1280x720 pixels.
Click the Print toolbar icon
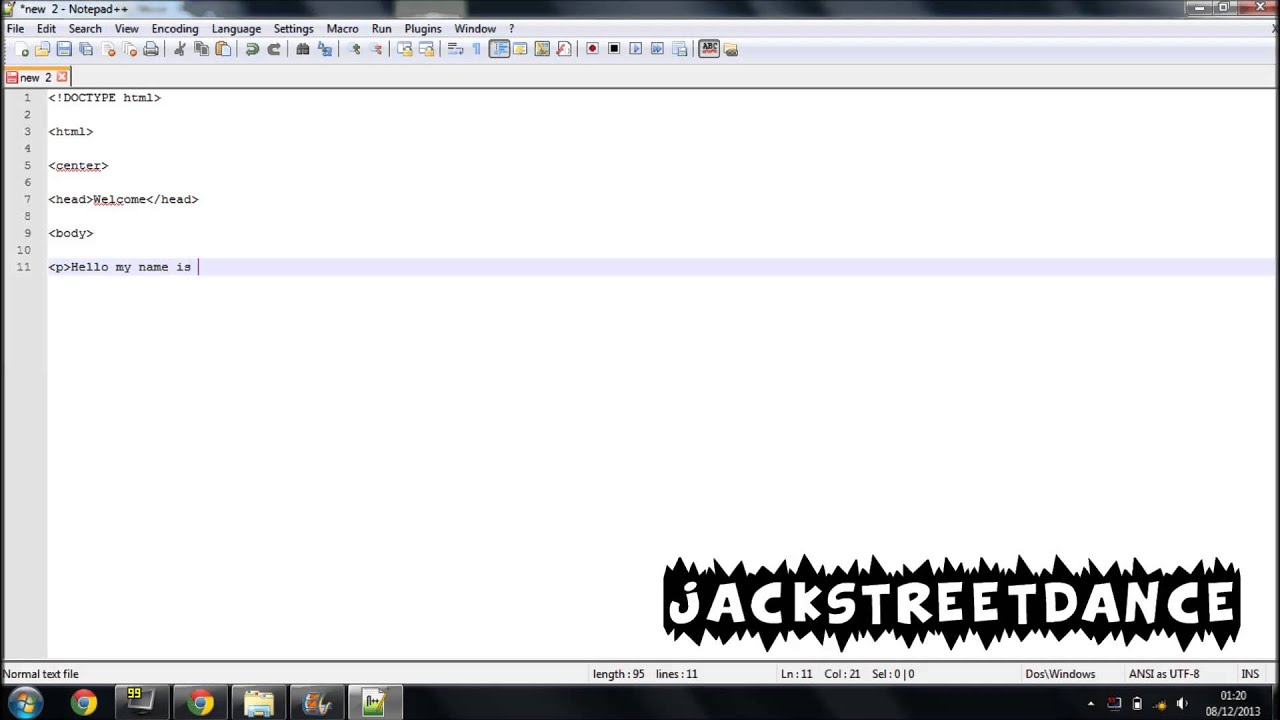tap(151, 49)
